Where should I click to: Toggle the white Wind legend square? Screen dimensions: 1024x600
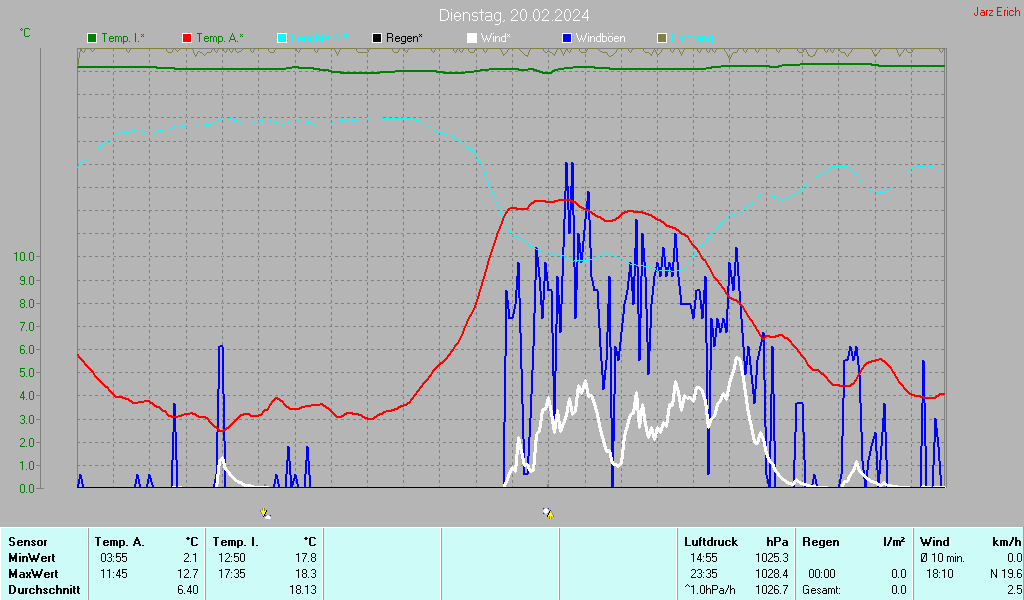point(472,38)
